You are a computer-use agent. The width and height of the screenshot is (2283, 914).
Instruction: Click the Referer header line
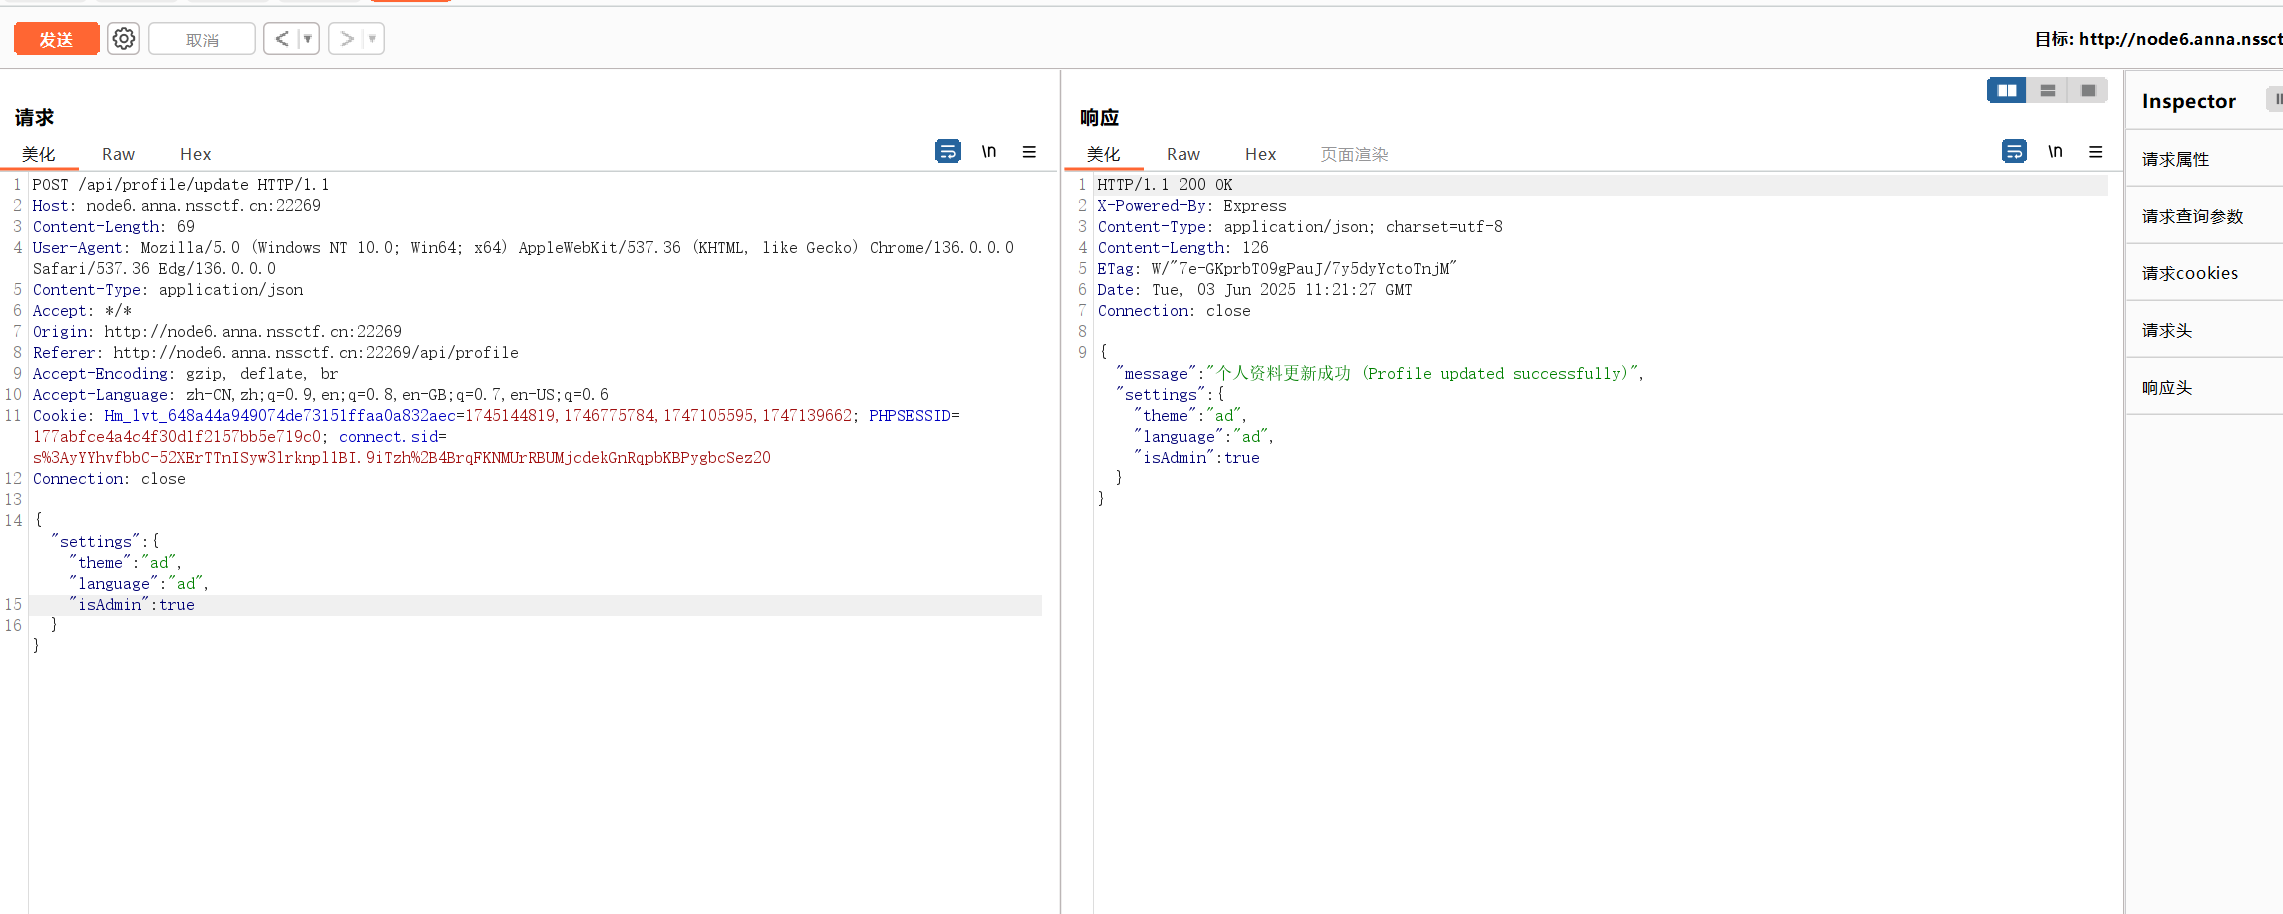(275, 353)
